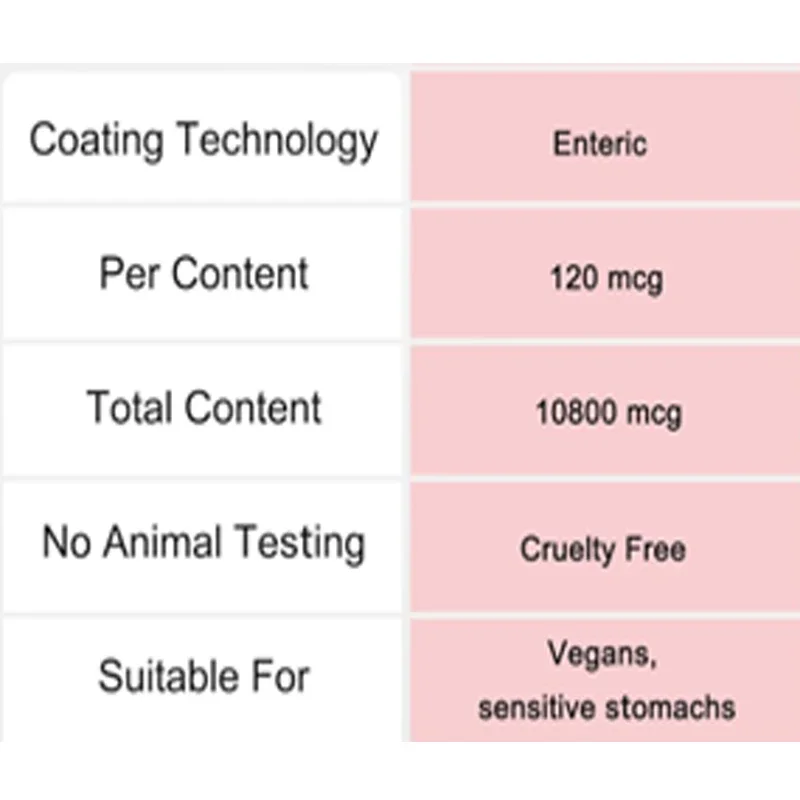Click the Per Content label
Image resolution: width=800 pixels, height=800 pixels.
point(204,273)
